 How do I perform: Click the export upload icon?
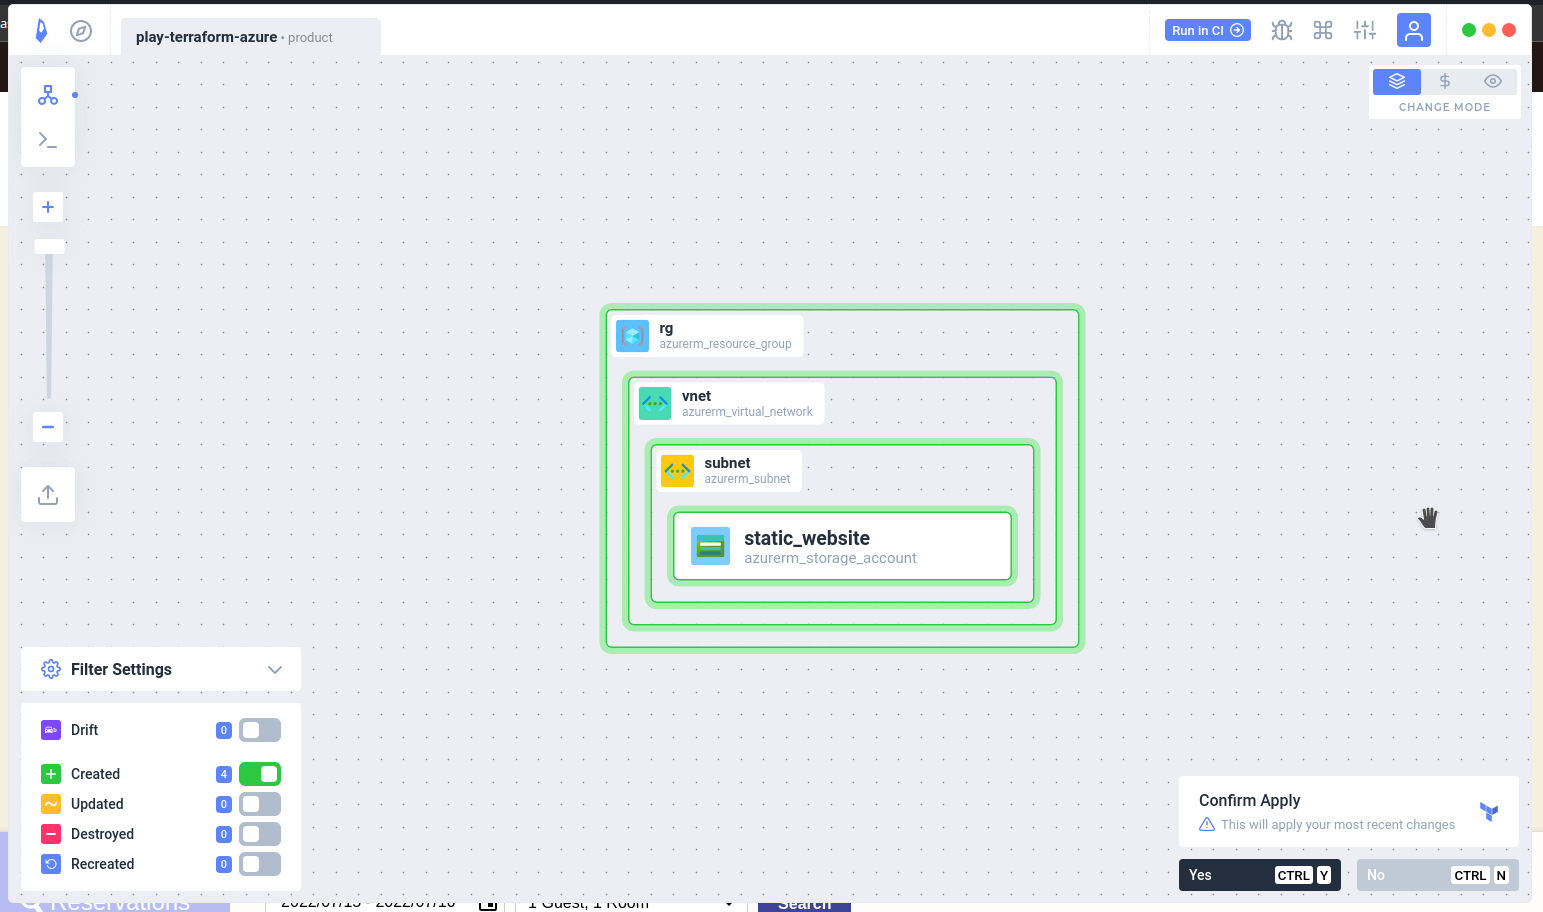[x=48, y=495]
